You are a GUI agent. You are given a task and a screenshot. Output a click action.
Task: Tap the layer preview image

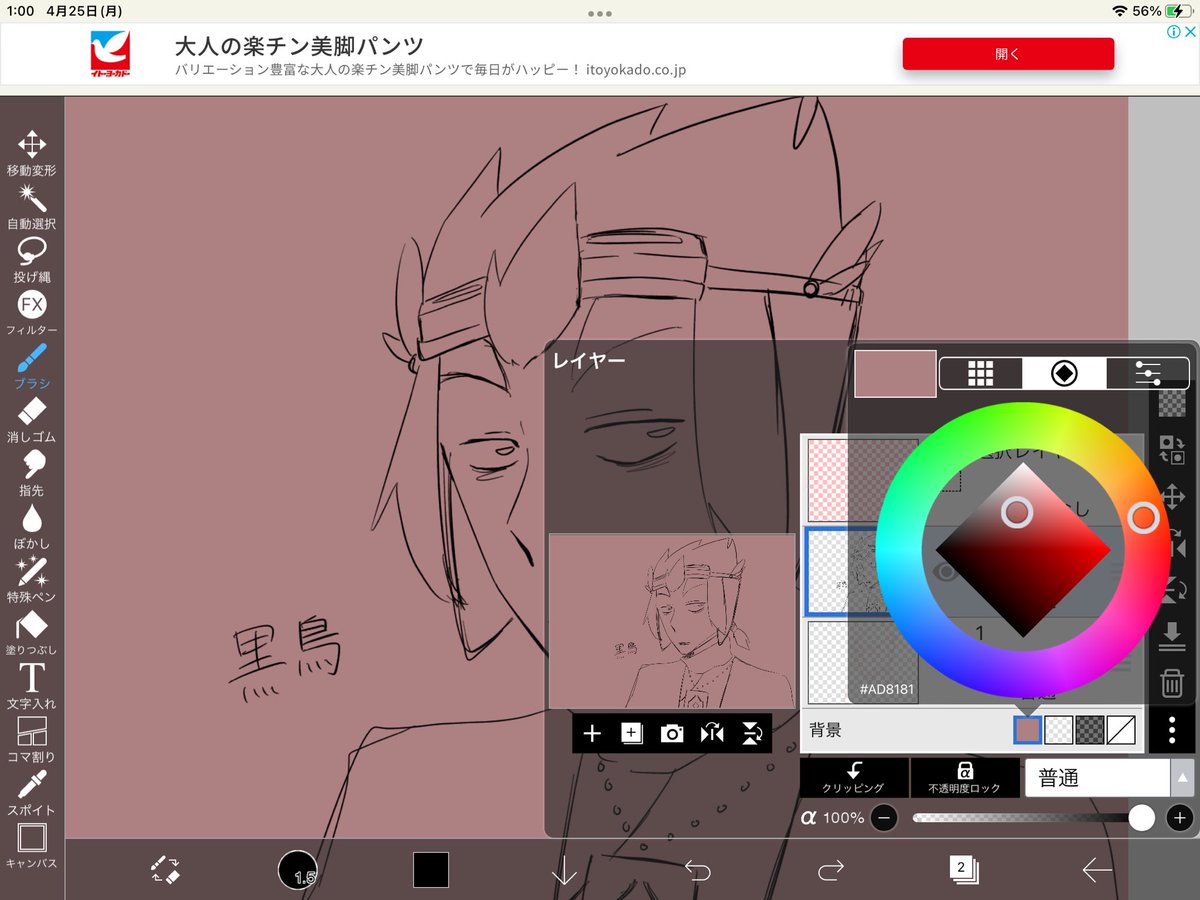coord(672,621)
